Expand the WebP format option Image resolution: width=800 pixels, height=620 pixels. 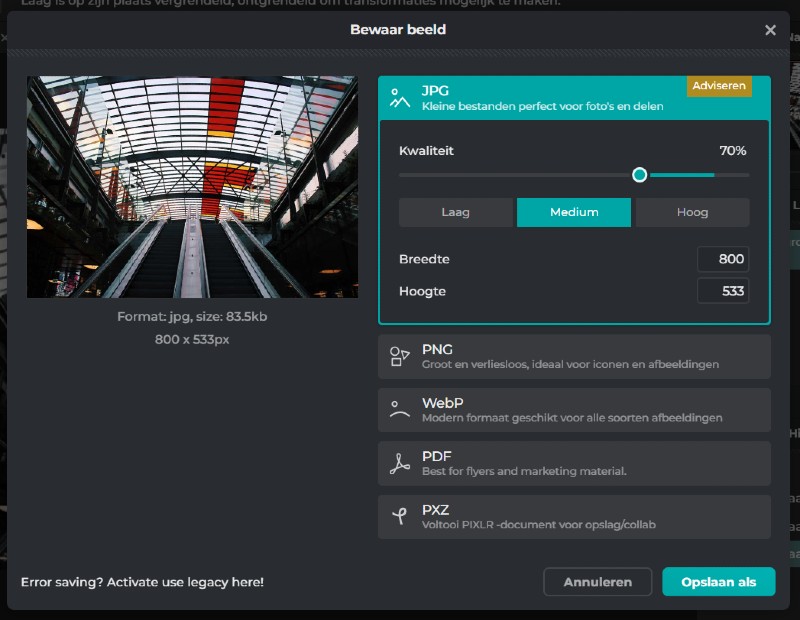[574, 410]
